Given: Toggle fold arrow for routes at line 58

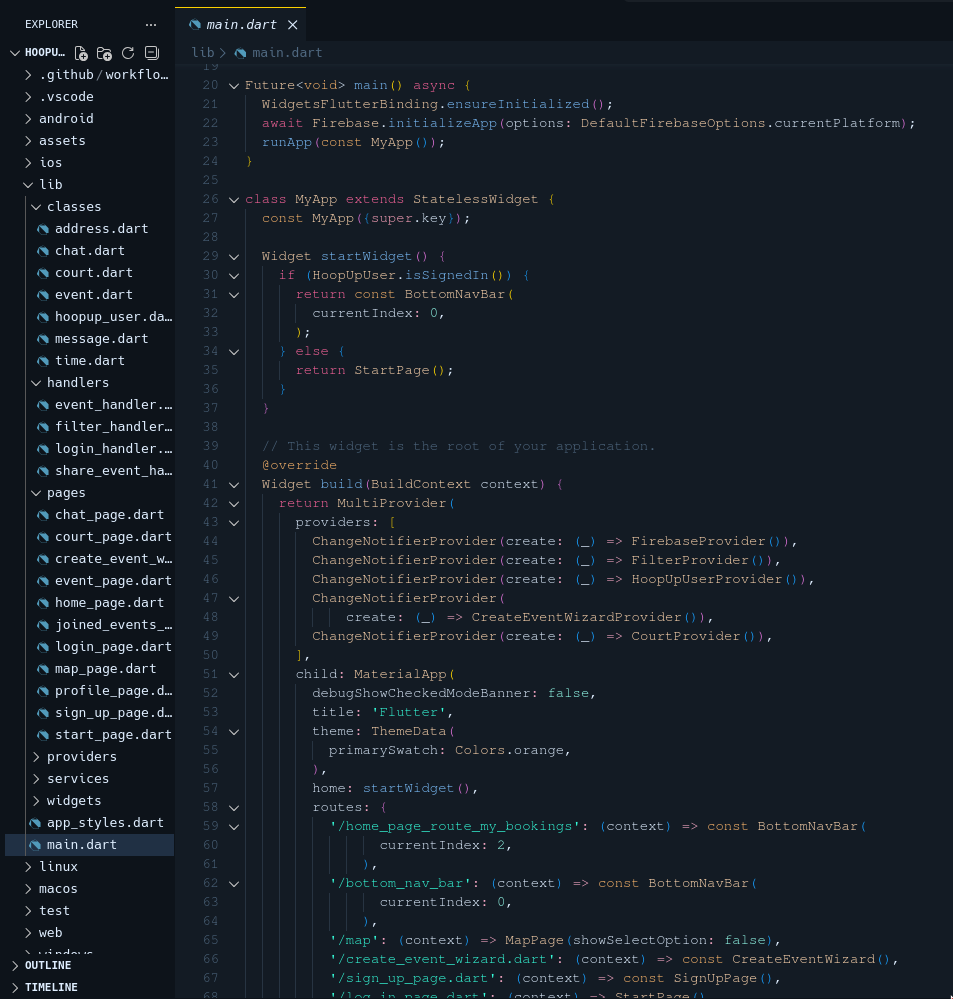Looking at the screenshot, I should tap(234, 807).
